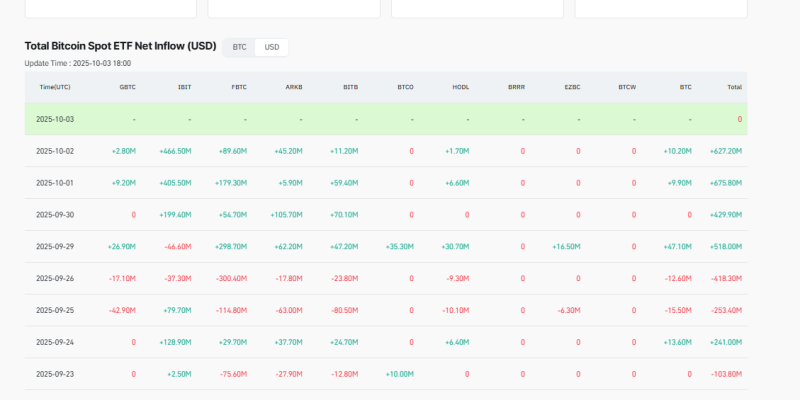The width and height of the screenshot is (800, 400).
Task: Select the BTCW column header
Action: (627, 87)
